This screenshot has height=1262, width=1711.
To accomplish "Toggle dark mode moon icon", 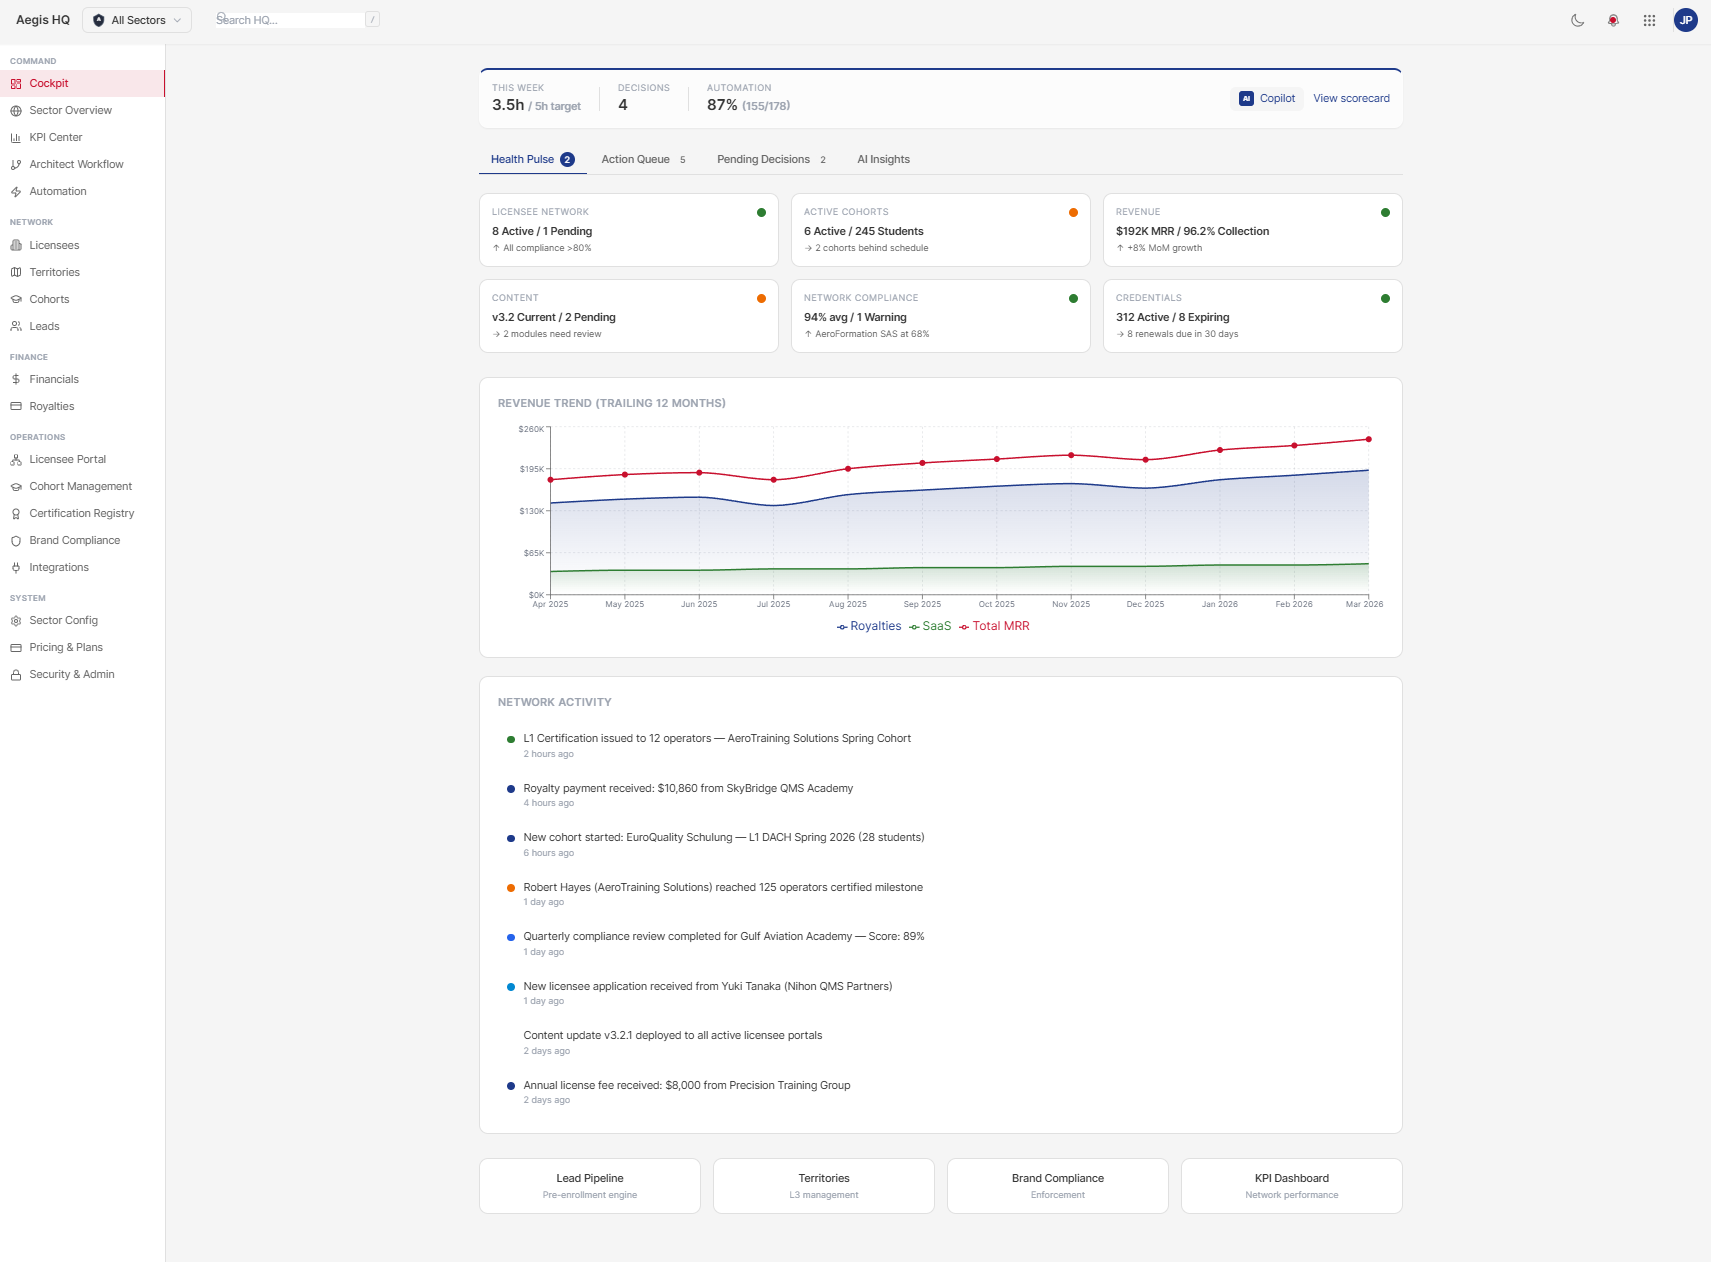I will (1577, 20).
